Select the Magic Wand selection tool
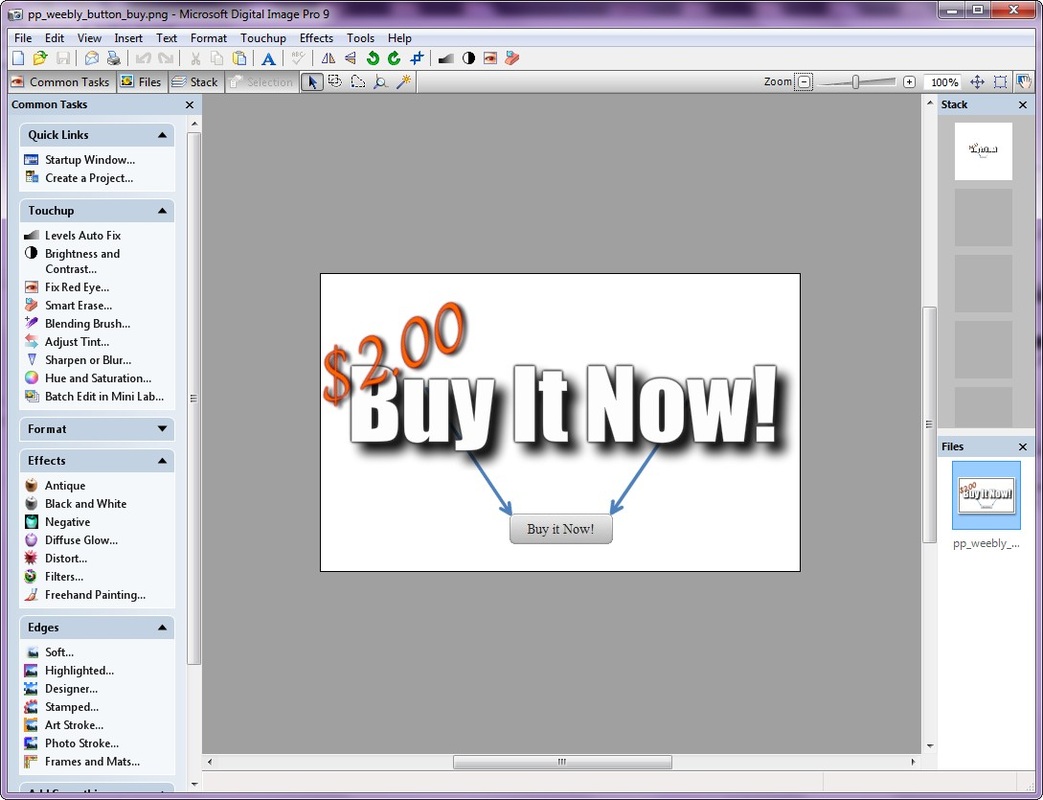The width and height of the screenshot is (1043, 800). pos(404,82)
